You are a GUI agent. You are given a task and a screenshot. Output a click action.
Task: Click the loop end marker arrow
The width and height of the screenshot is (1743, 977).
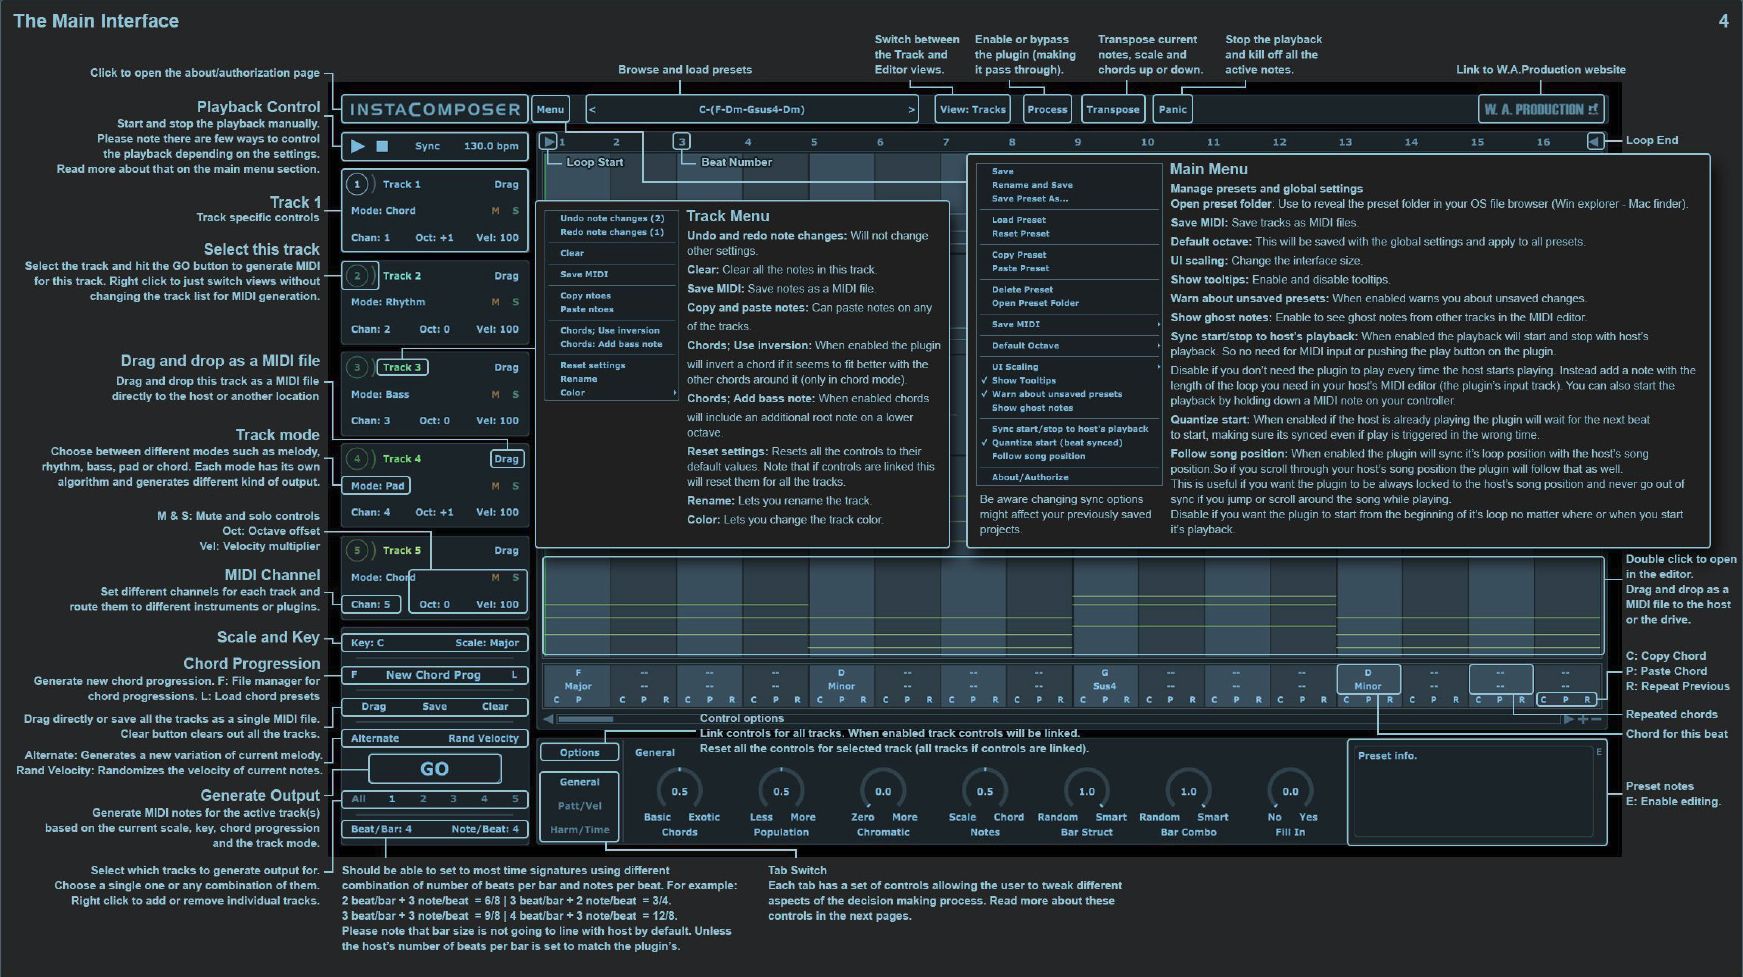coord(1594,142)
